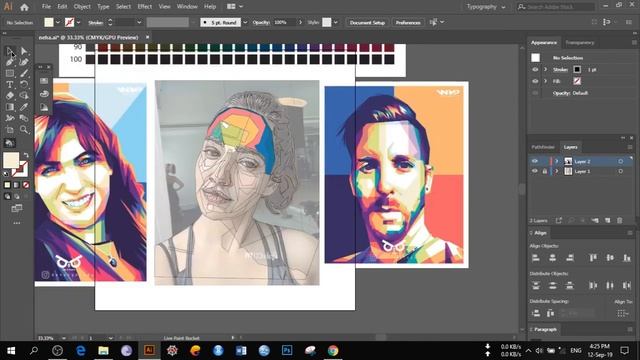
Task: Unlock Layer 1 lock toggle
Action: 544,171
